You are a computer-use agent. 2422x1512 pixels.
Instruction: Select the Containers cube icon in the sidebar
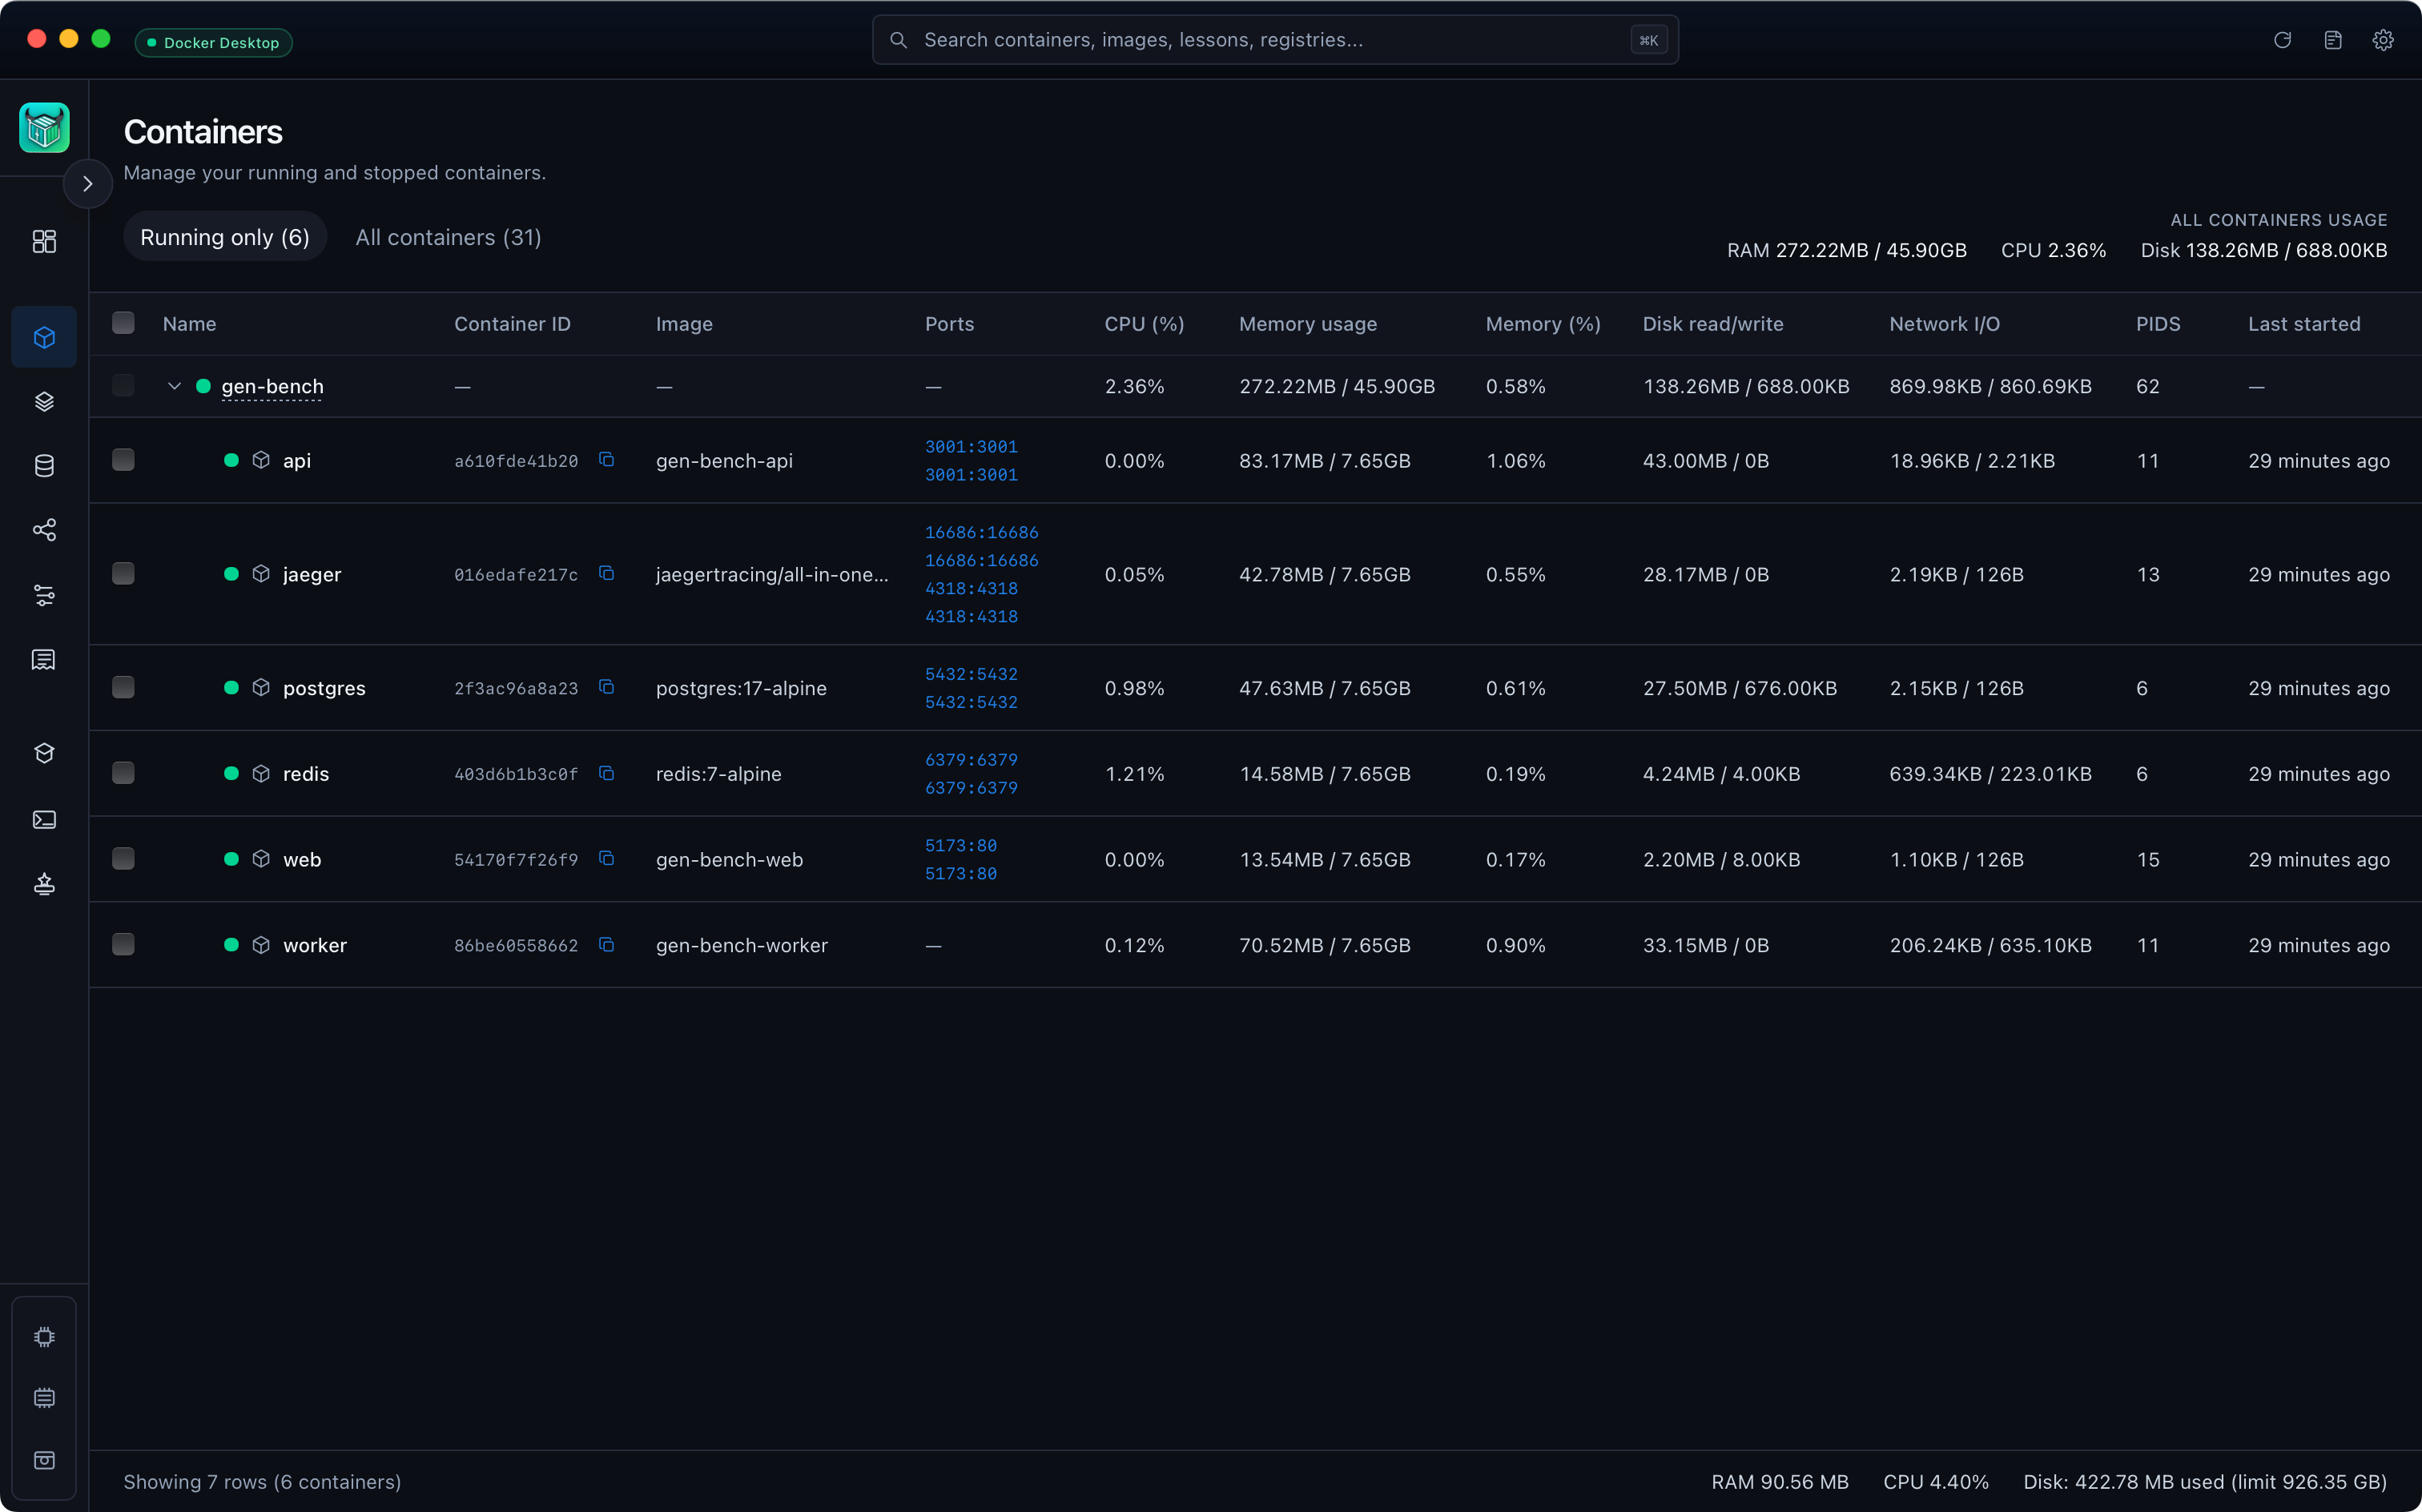click(x=44, y=337)
